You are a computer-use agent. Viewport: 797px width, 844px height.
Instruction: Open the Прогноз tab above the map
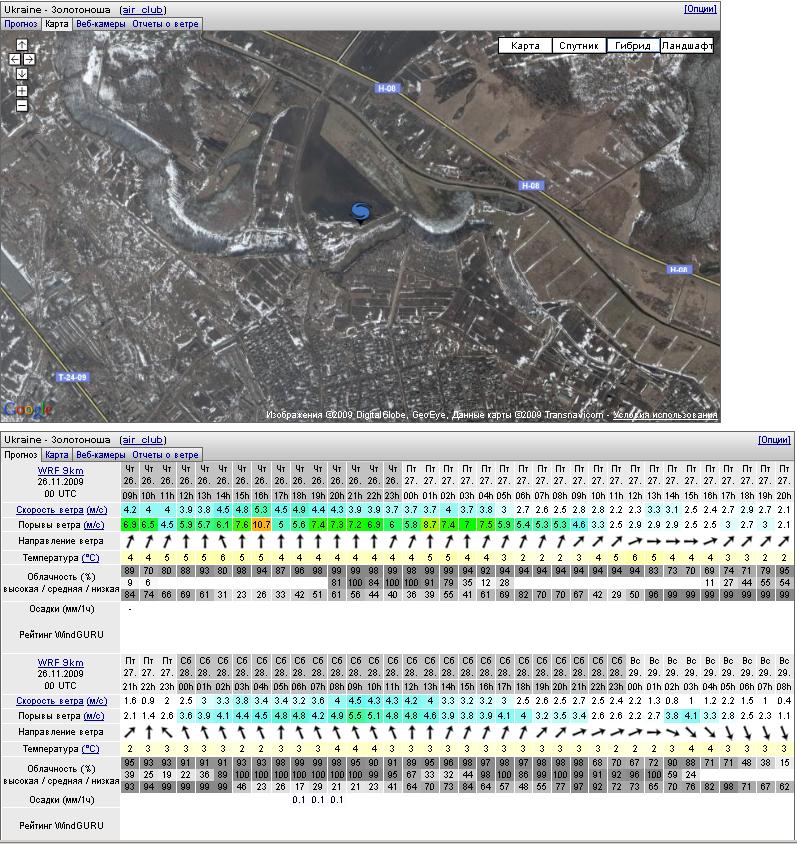[x=21, y=23]
